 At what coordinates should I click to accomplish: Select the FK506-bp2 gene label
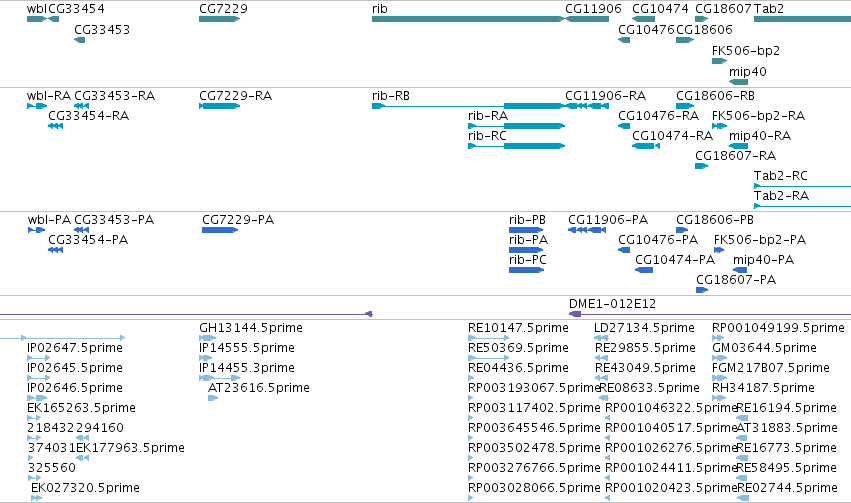tap(746, 50)
